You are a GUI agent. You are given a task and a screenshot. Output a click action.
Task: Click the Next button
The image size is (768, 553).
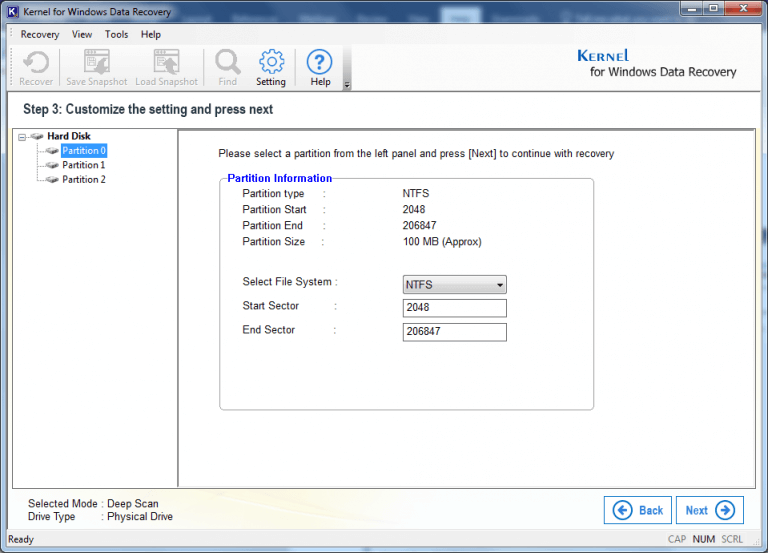[x=710, y=510]
